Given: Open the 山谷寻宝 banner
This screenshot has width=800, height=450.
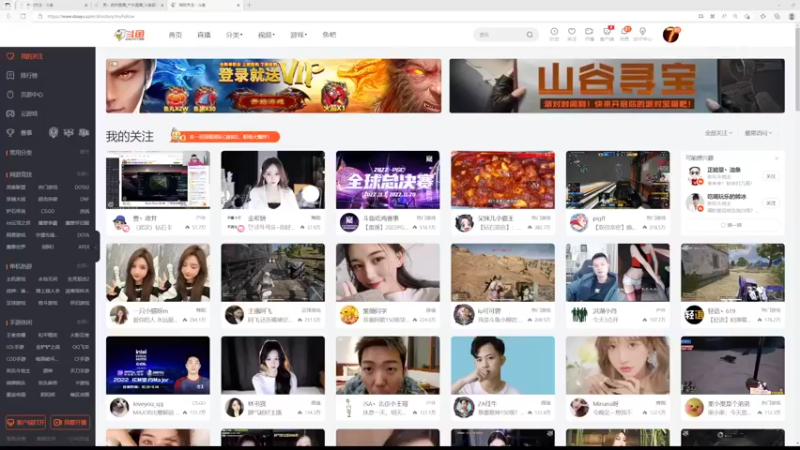Looking at the screenshot, I should point(617,86).
